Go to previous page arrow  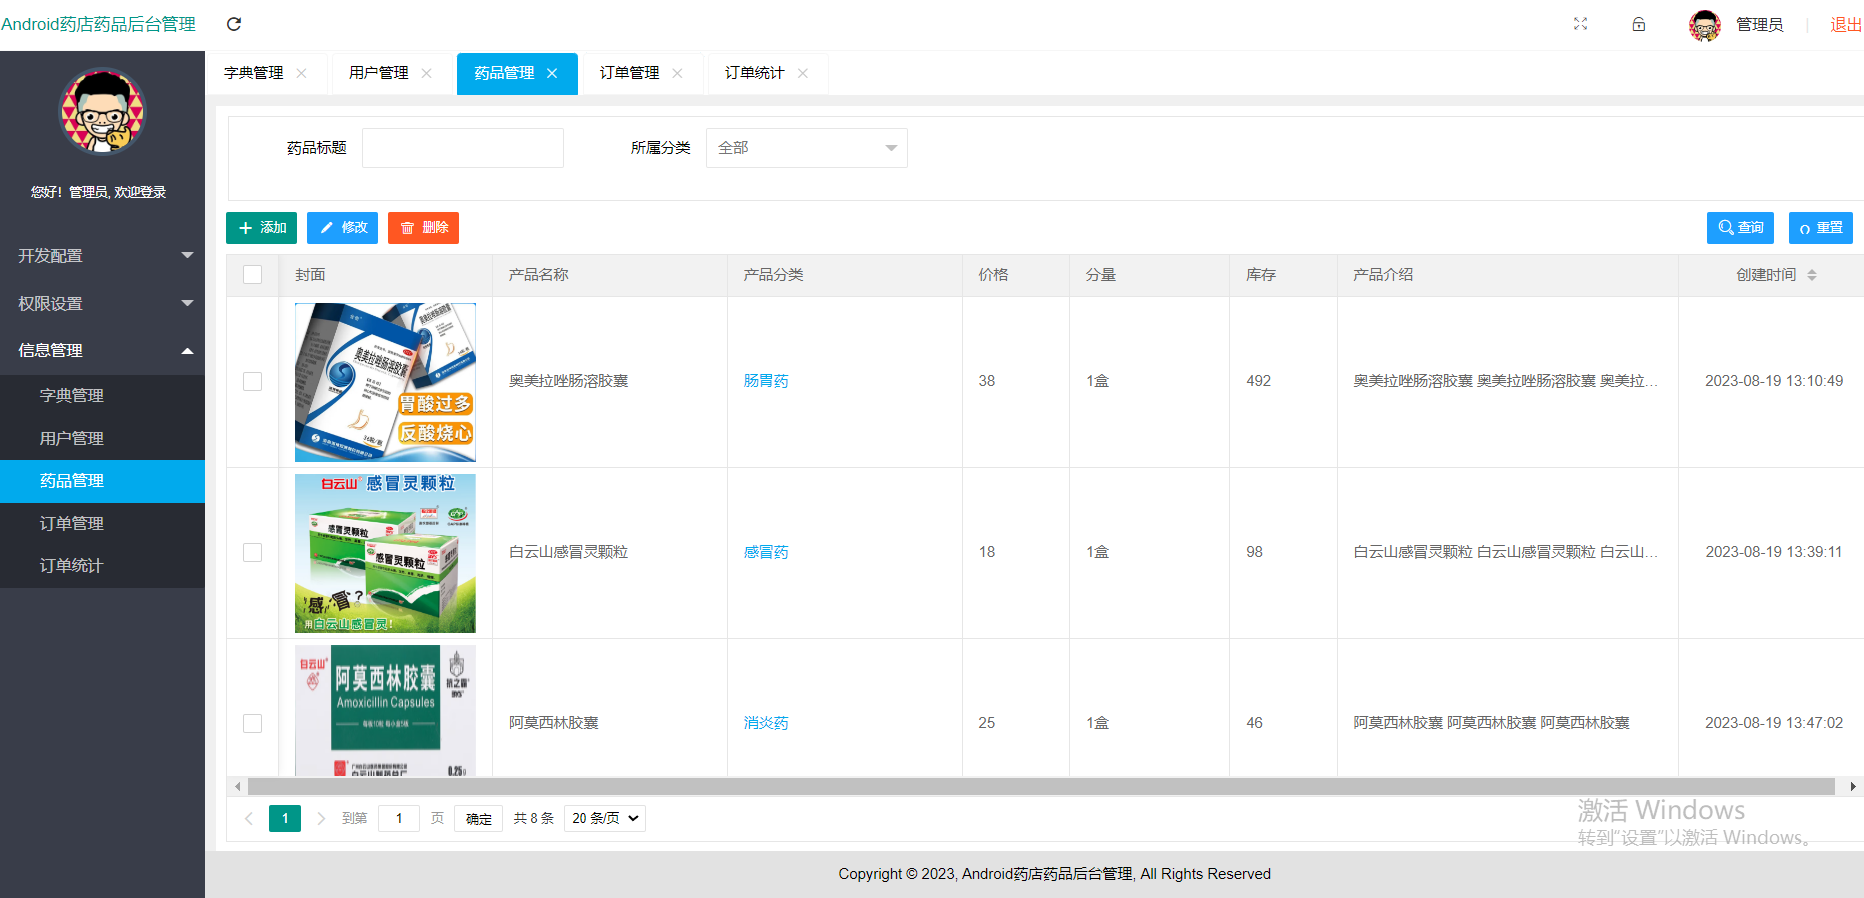(249, 818)
